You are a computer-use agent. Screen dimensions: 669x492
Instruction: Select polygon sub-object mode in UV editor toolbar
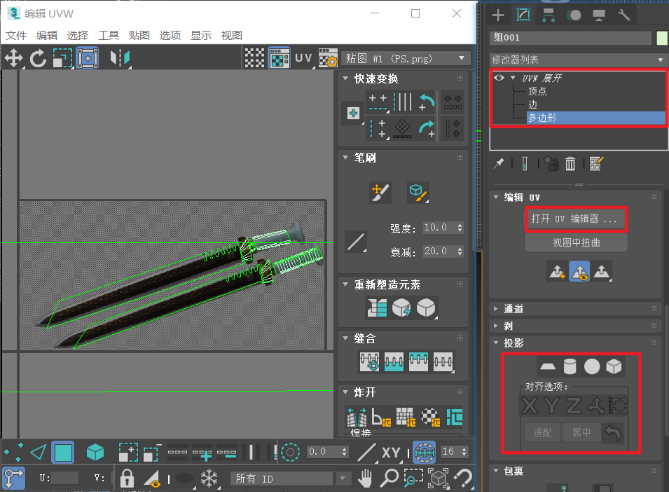click(64, 452)
